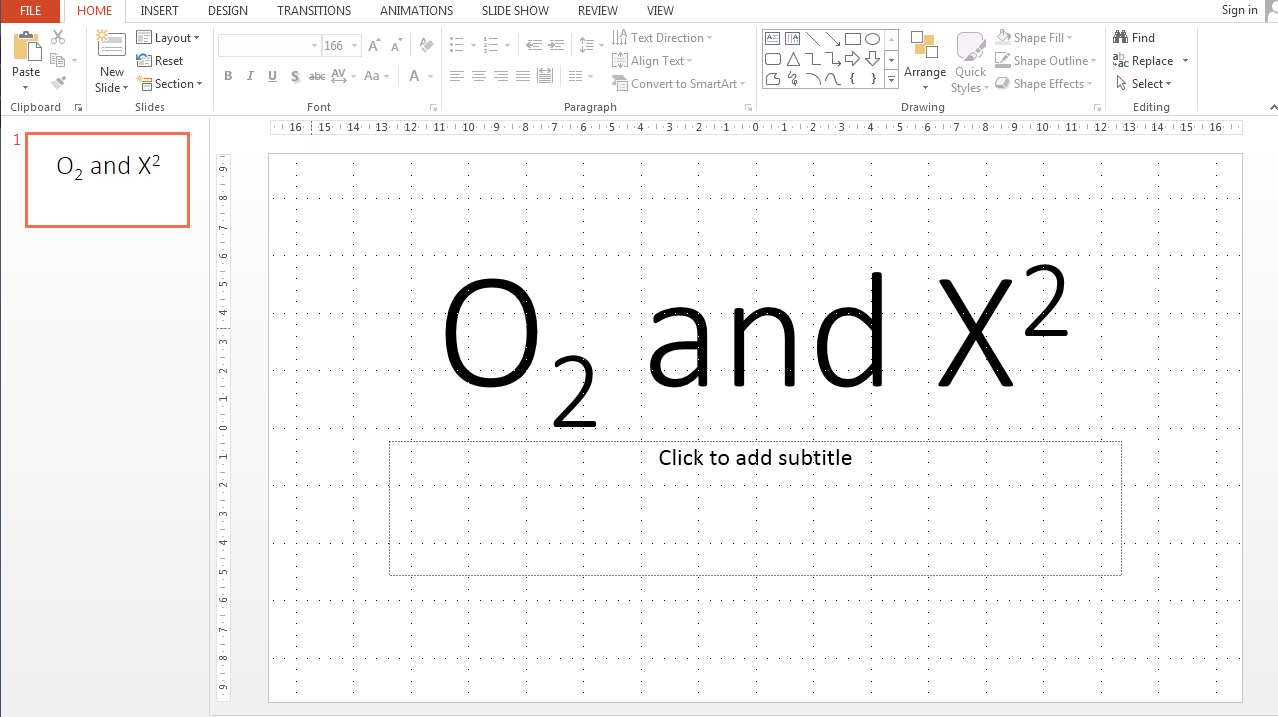This screenshot has height=717, width=1278.
Task: Click the New Slide icon
Action: pos(111,46)
